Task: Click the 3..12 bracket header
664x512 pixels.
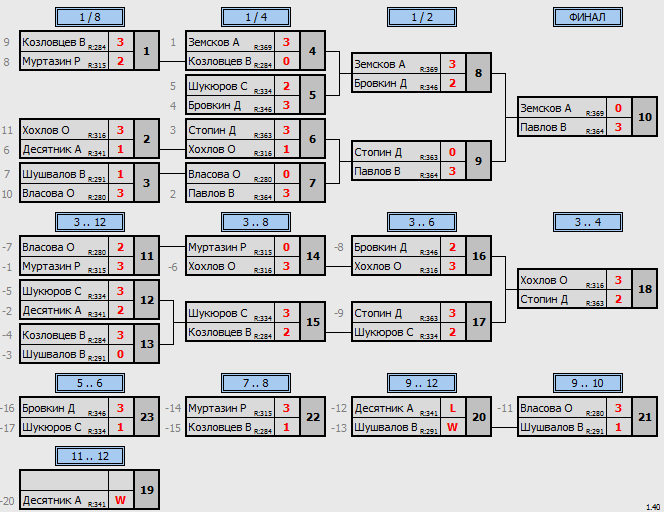Action: pyautogui.click(x=90, y=222)
